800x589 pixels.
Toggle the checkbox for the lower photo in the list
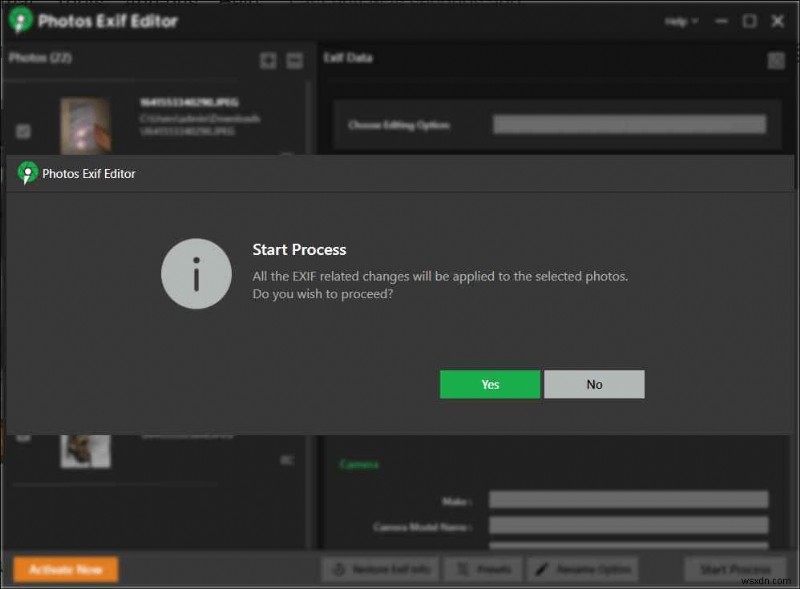23,436
